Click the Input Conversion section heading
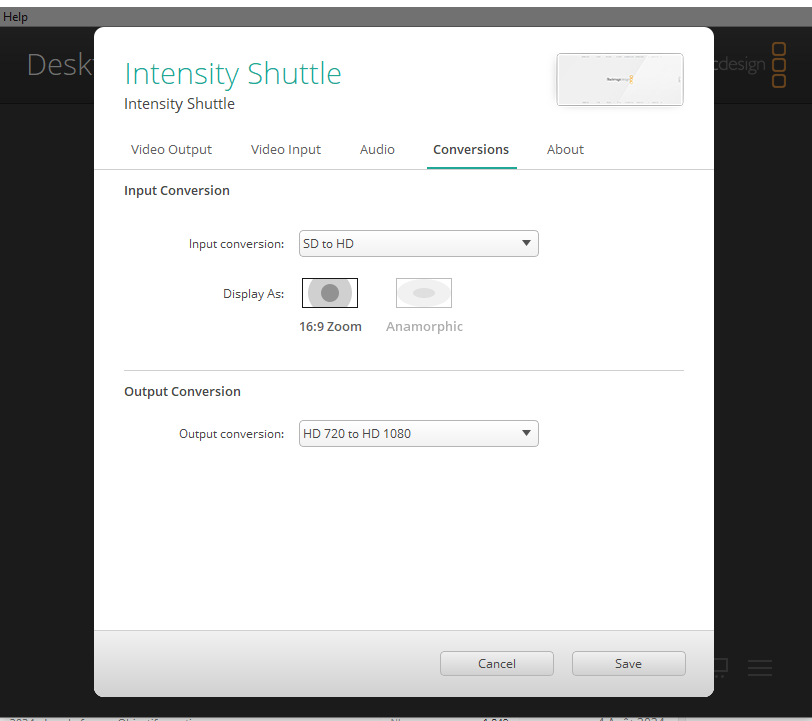This screenshot has height=721, width=812. (x=177, y=191)
